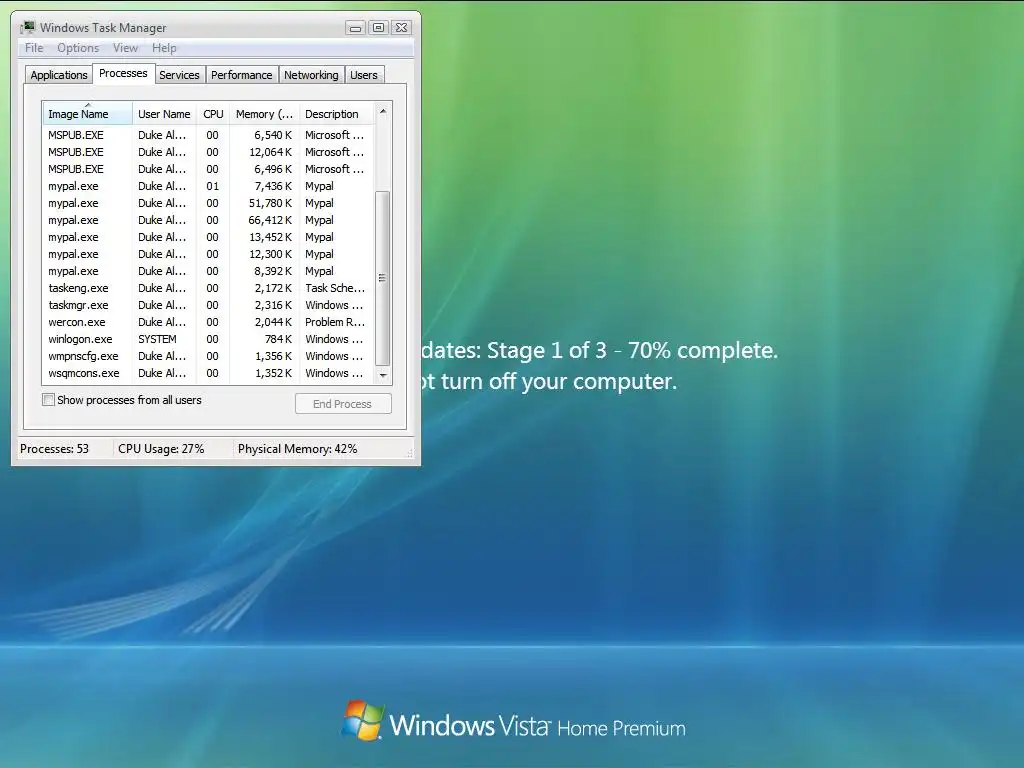The image size is (1024, 768).
Task: Open the Help menu
Action: click(164, 48)
